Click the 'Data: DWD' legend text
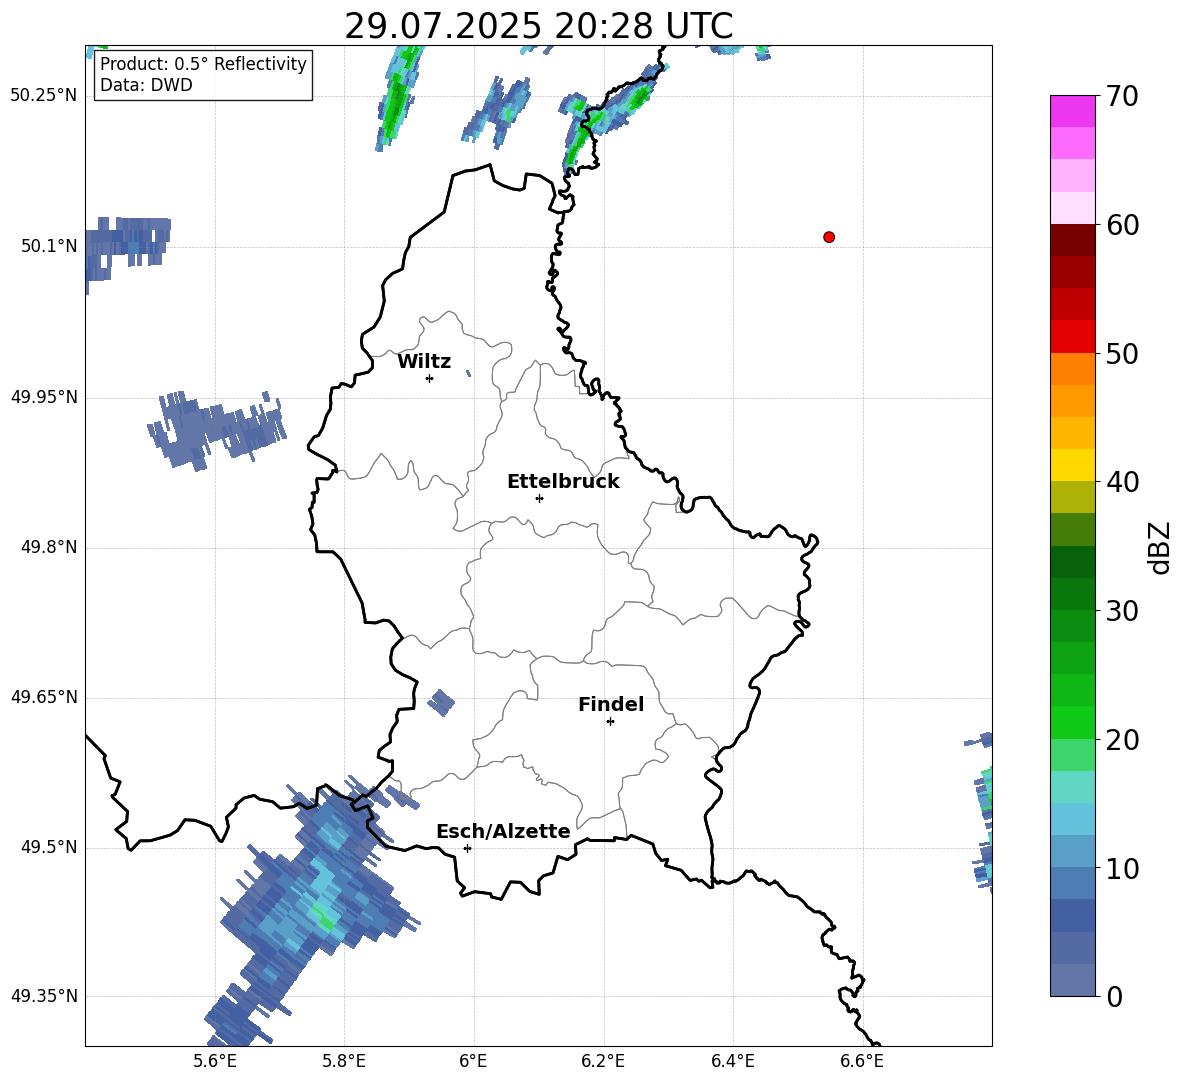Viewport: 1184px width, 1081px height. point(146,85)
